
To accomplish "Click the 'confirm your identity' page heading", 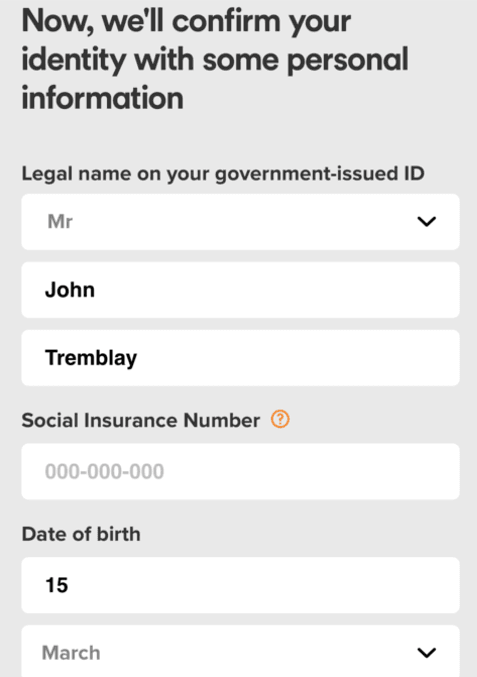I will tap(215, 59).
